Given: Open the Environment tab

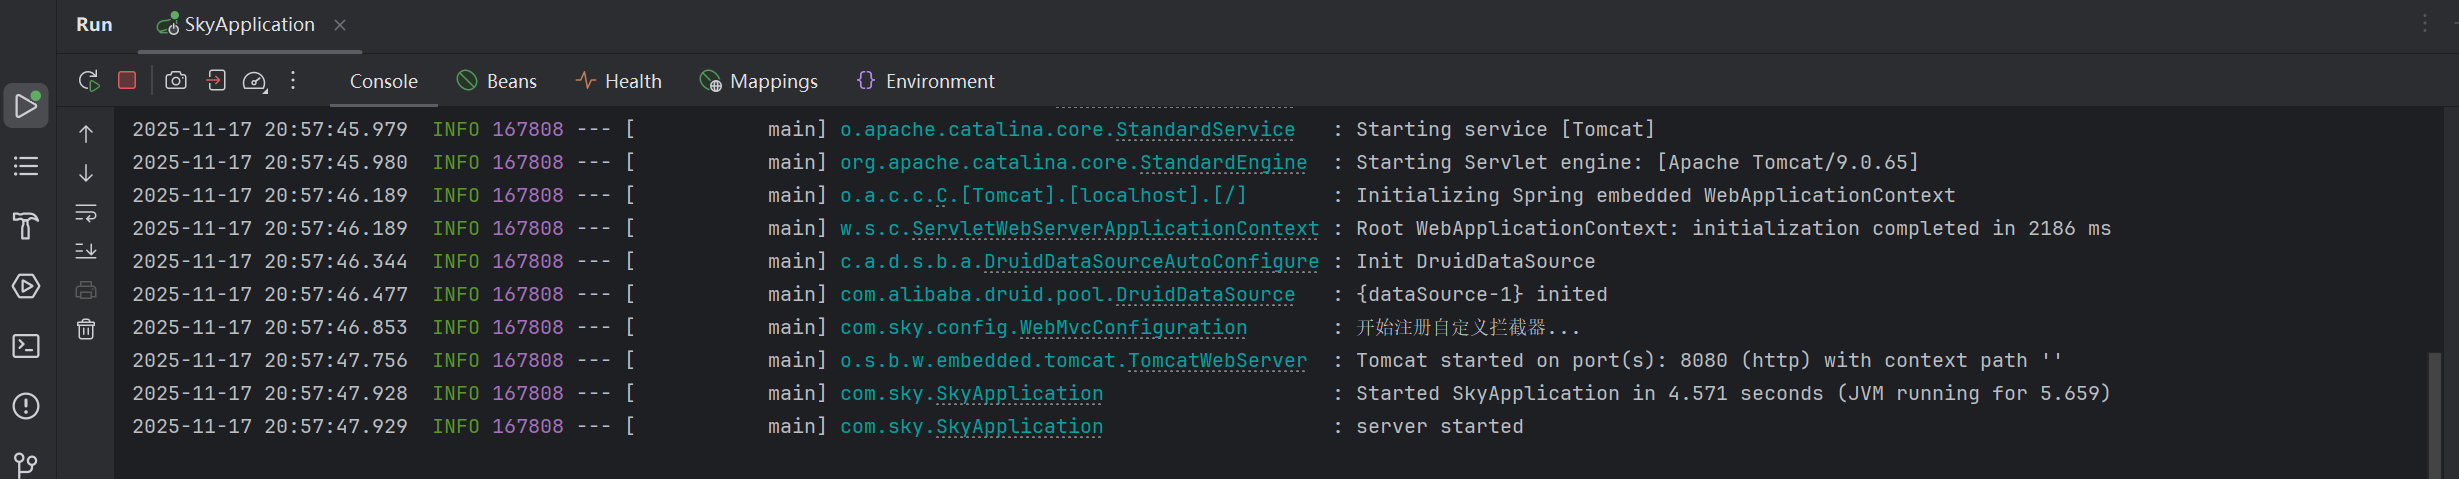Looking at the screenshot, I should coord(926,81).
